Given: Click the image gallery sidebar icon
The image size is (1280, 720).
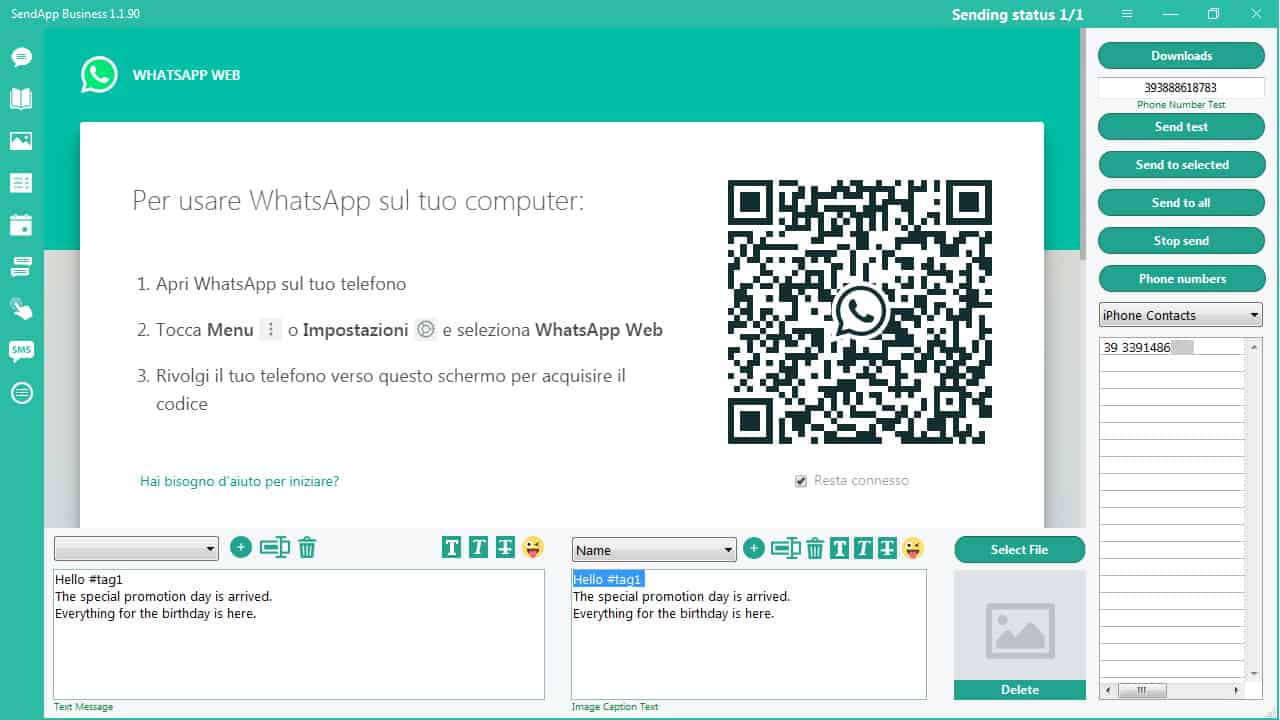Looking at the screenshot, I should [x=21, y=141].
